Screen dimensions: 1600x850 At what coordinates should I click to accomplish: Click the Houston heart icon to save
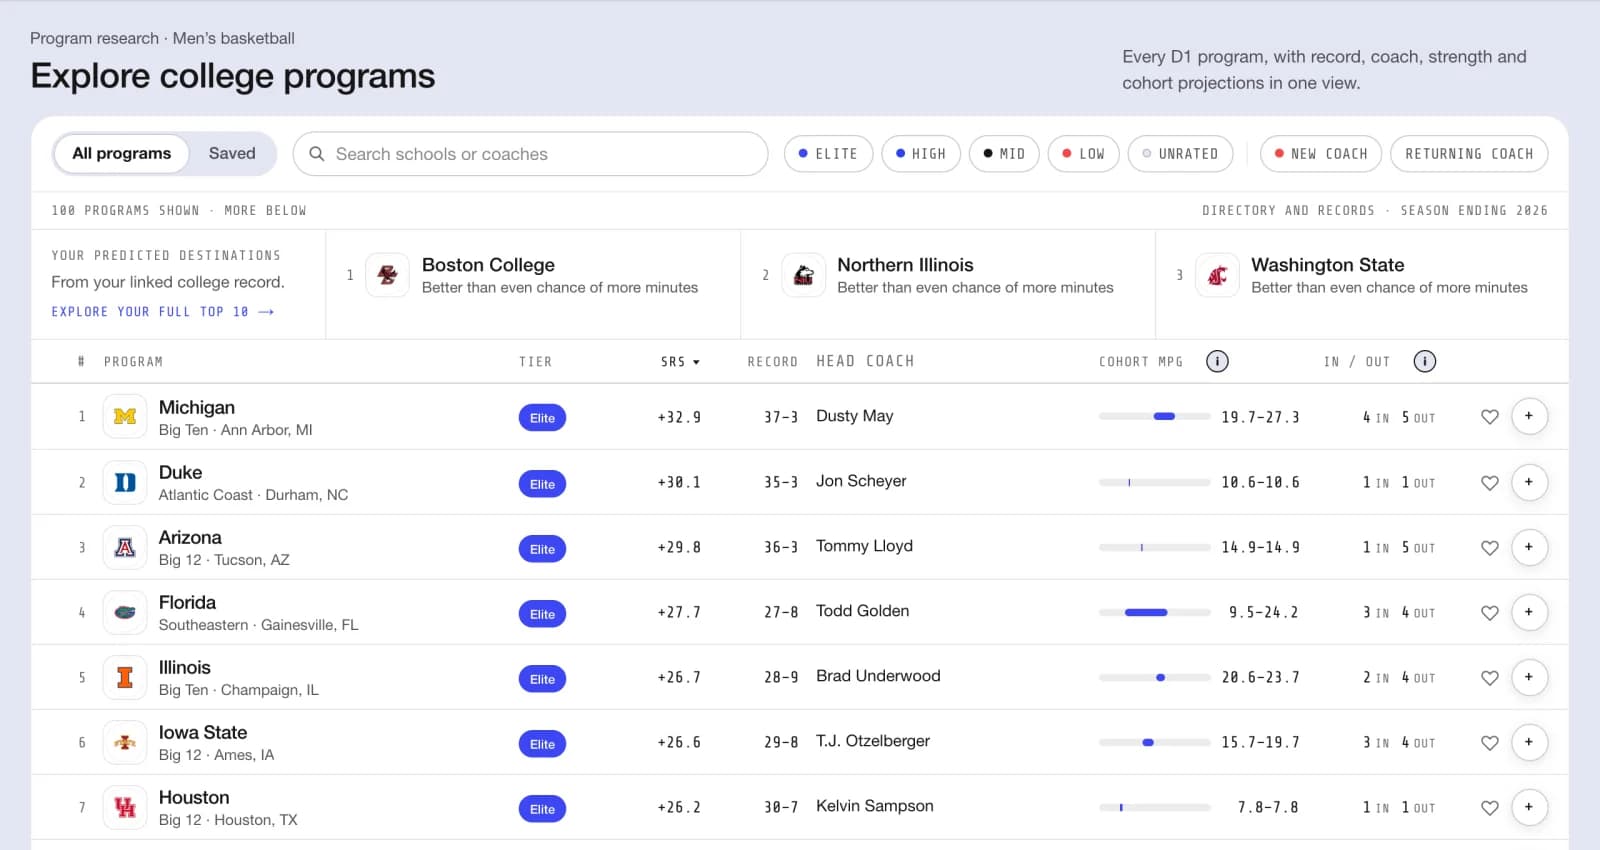(x=1490, y=807)
